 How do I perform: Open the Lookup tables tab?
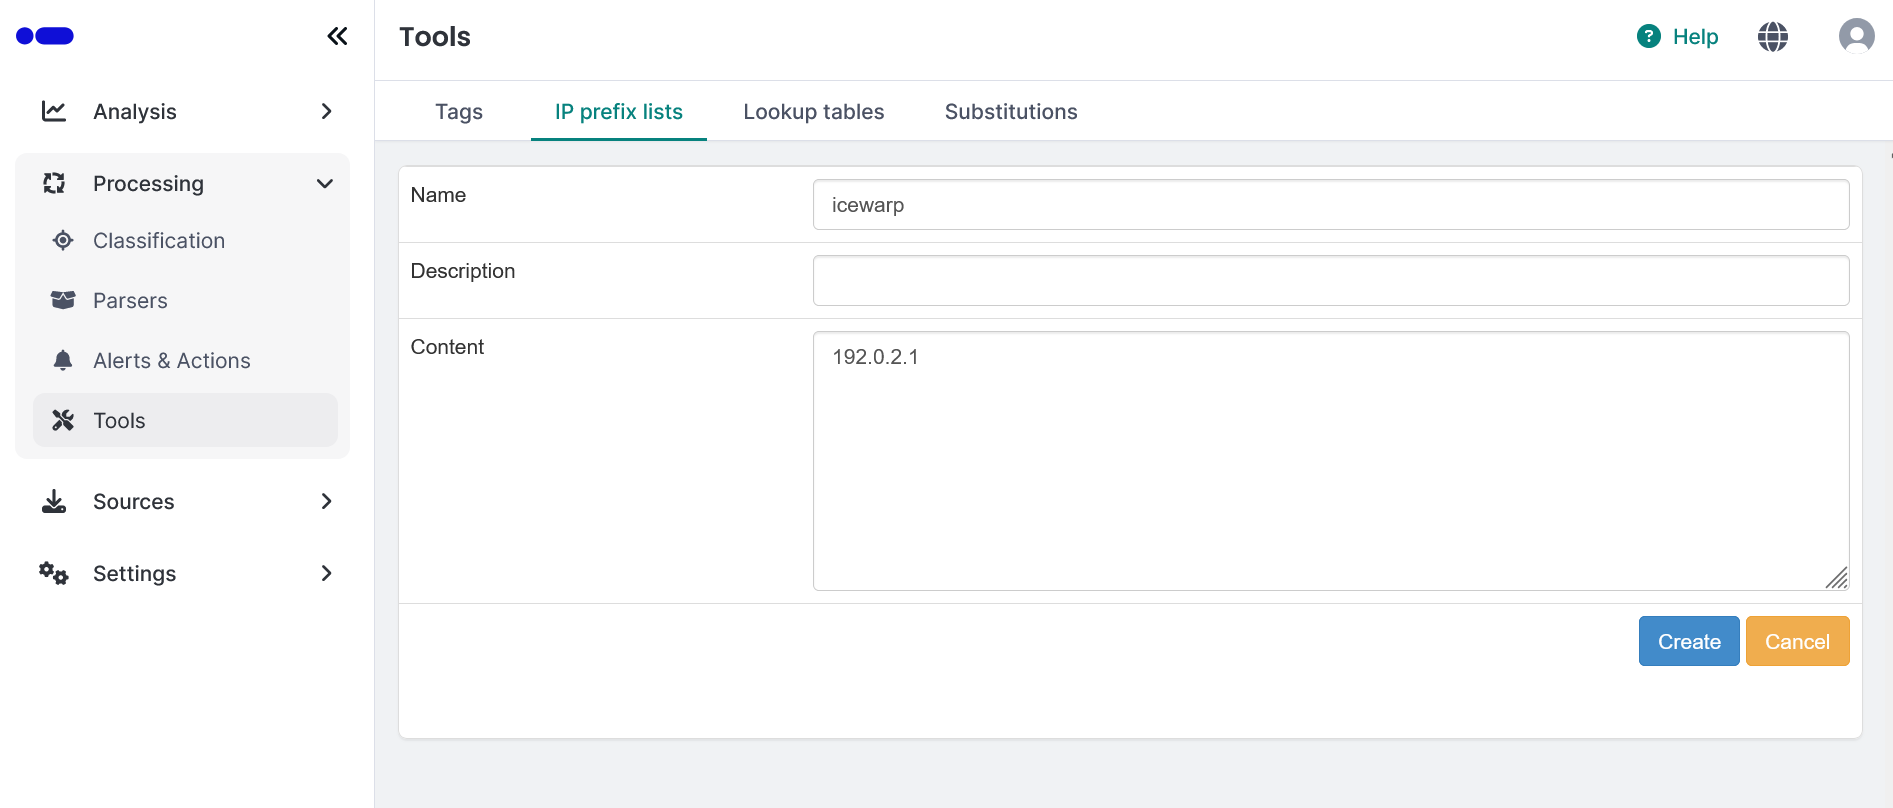coord(814,111)
